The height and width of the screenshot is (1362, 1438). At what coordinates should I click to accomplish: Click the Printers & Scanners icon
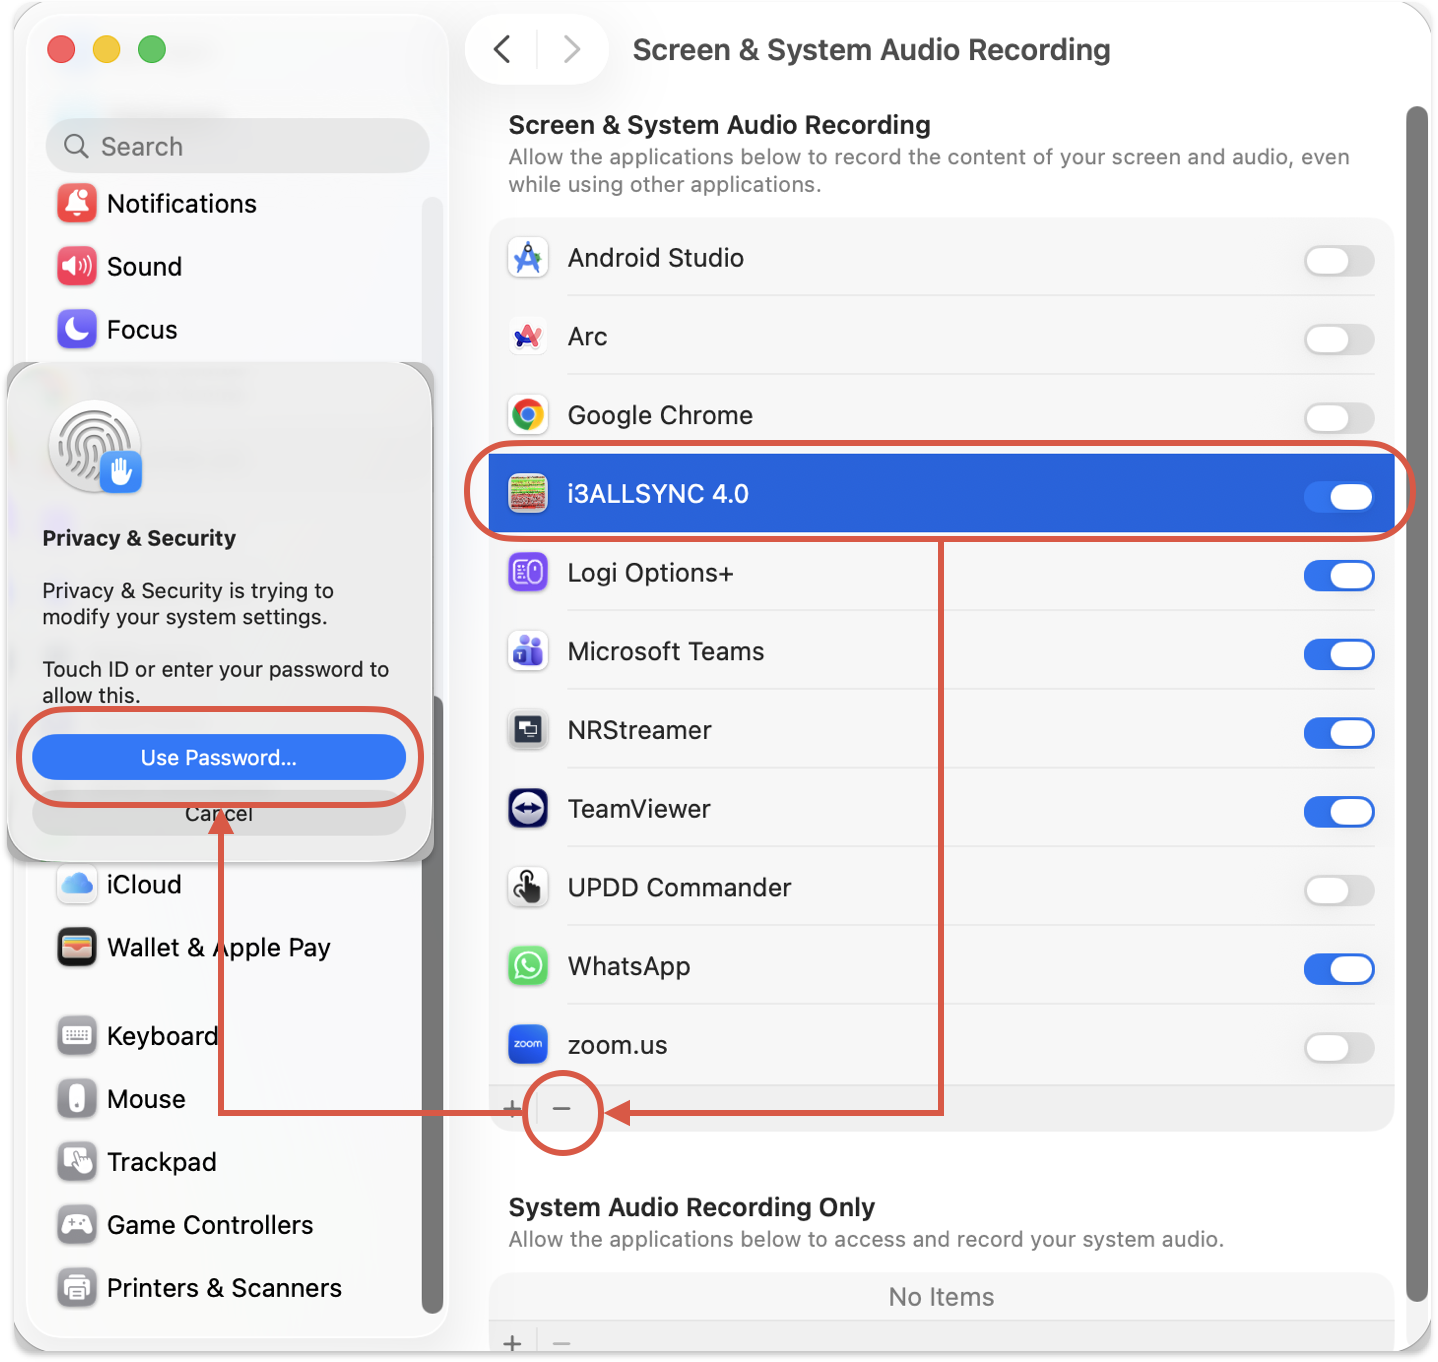(77, 1288)
